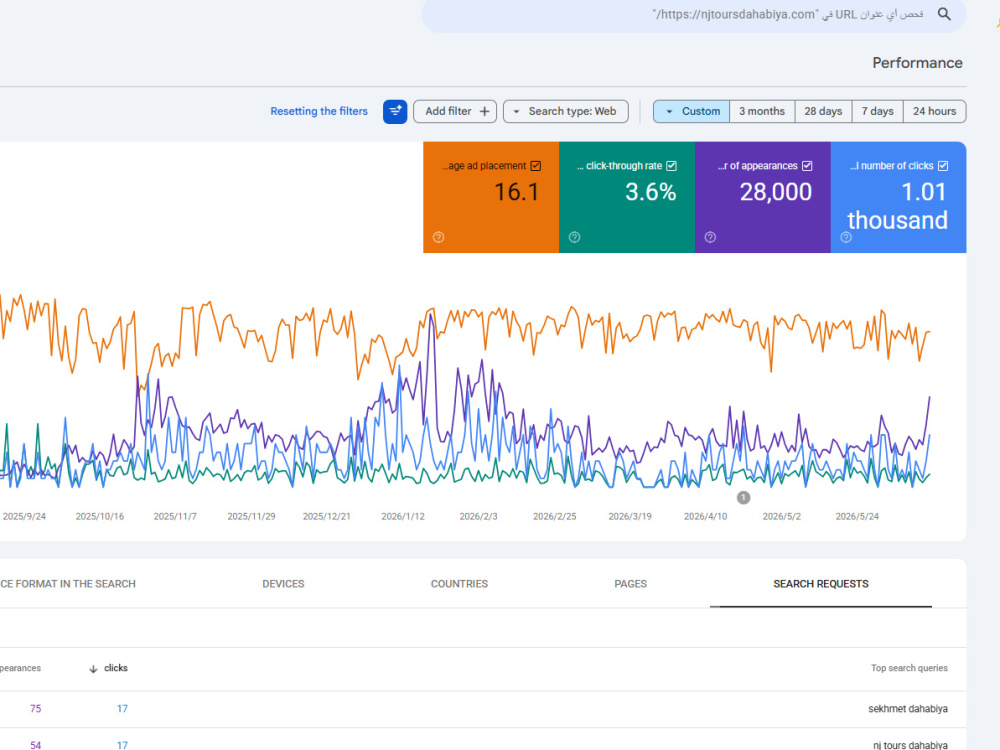
Task: Switch to the DEVICES tab
Action: pos(283,584)
